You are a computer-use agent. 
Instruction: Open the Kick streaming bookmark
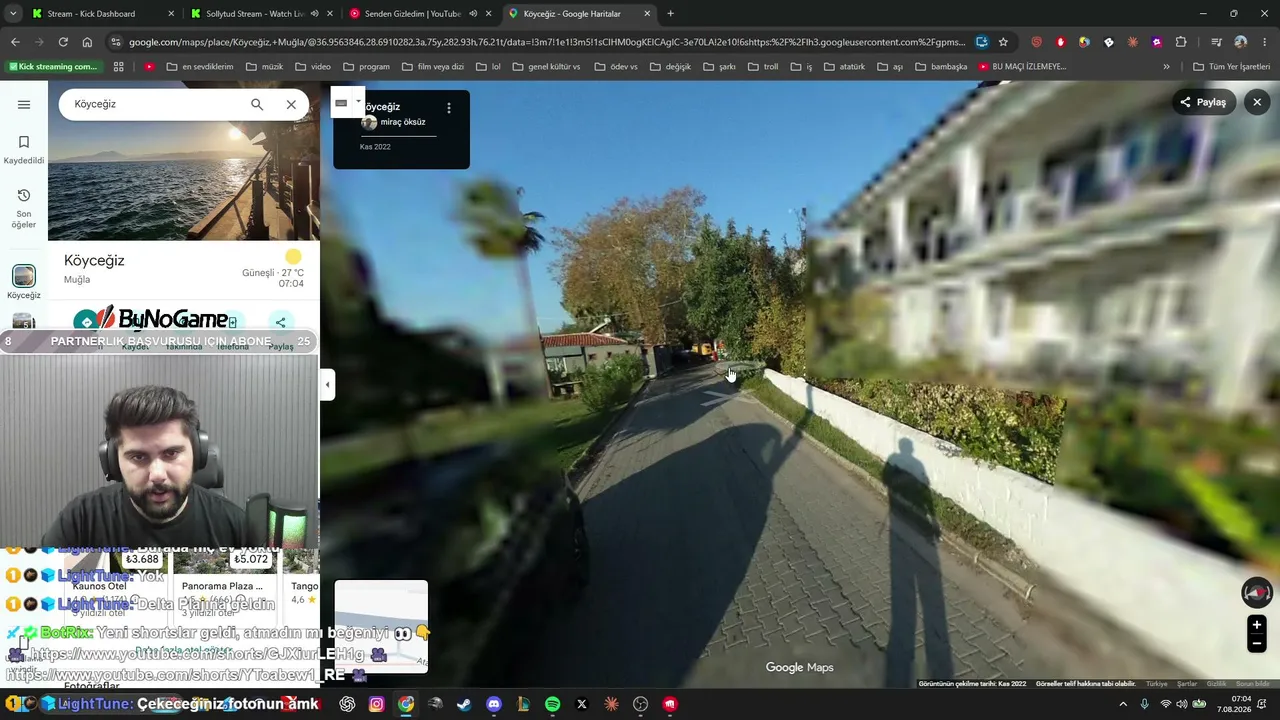[53, 67]
